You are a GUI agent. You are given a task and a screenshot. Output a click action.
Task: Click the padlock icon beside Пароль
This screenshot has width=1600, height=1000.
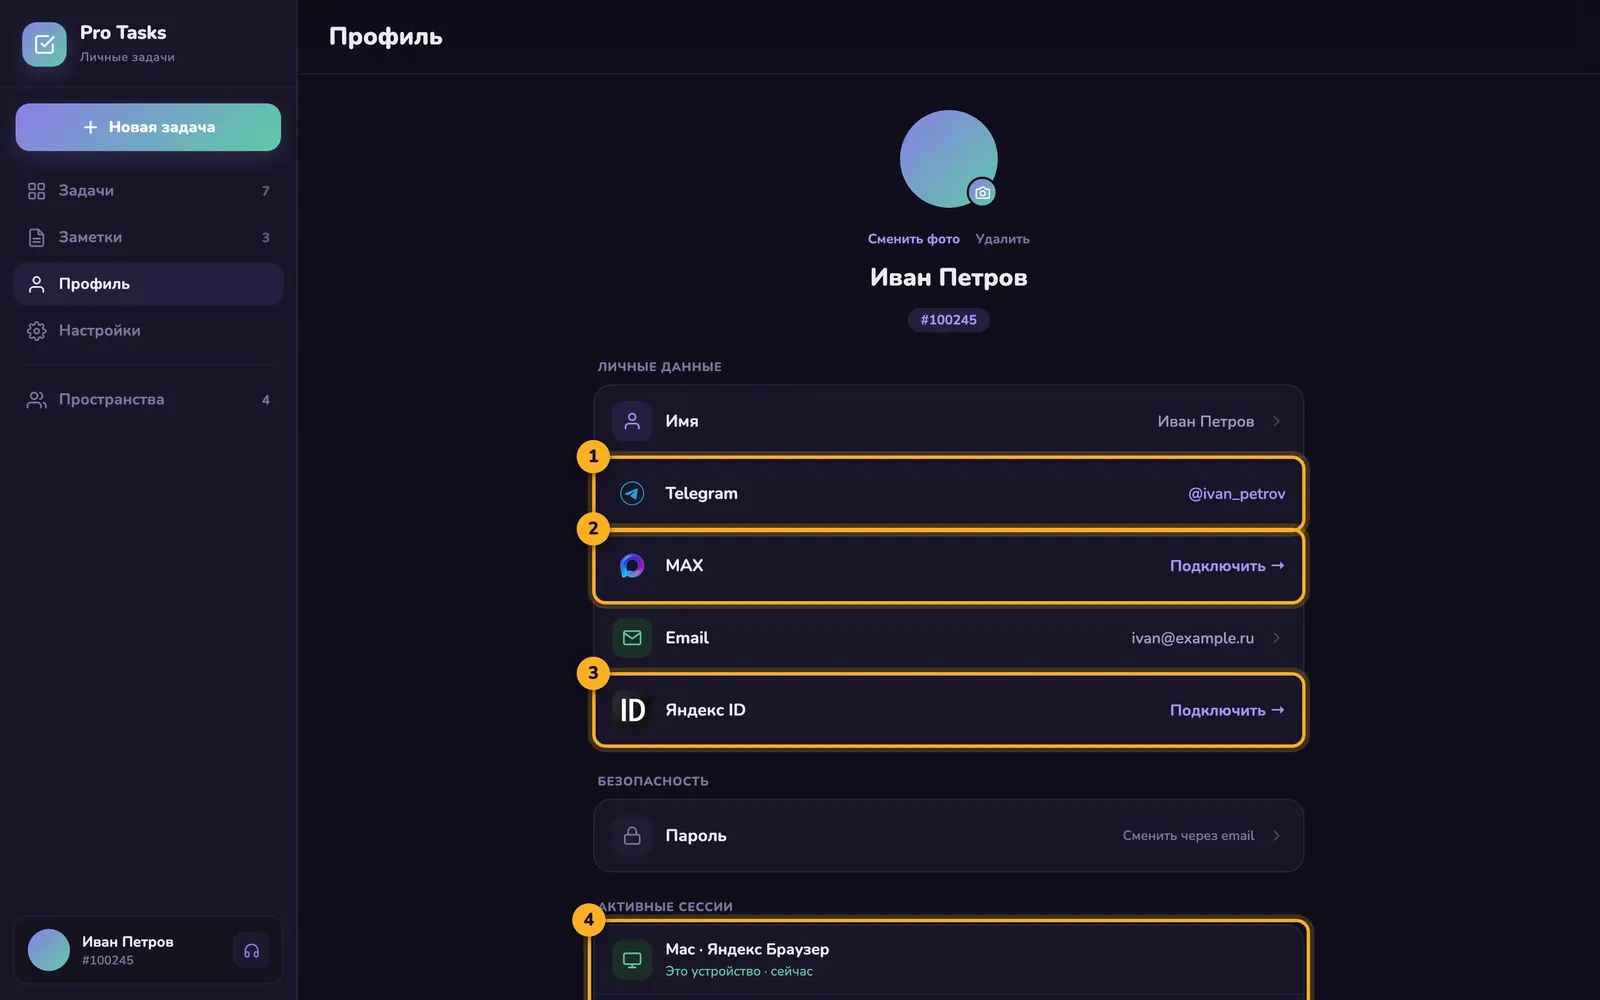click(x=632, y=836)
